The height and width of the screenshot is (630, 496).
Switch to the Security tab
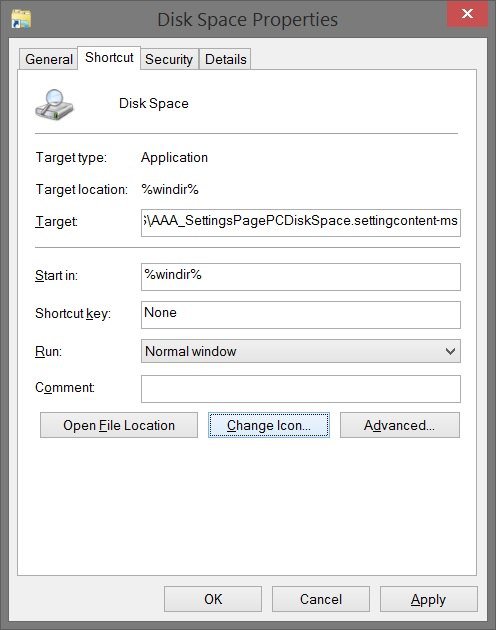169,59
